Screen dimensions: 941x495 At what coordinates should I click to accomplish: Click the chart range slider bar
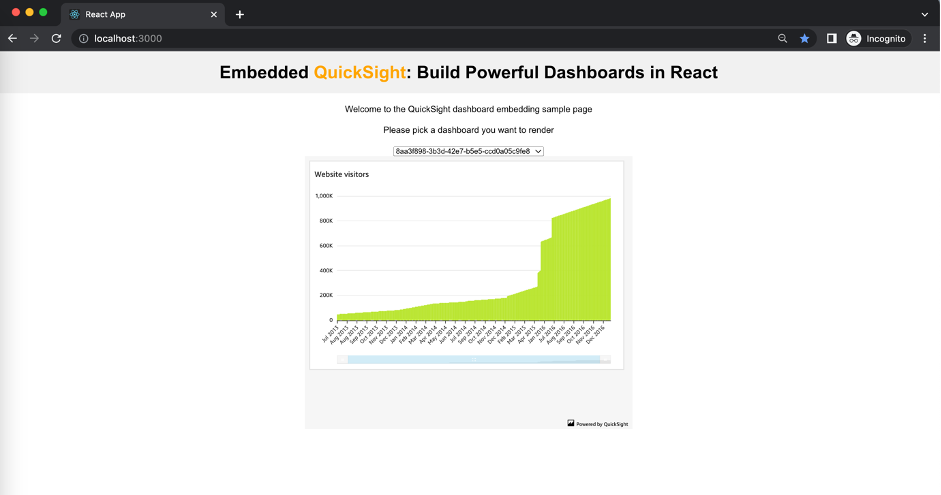pyautogui.click(x=474, y=359)
